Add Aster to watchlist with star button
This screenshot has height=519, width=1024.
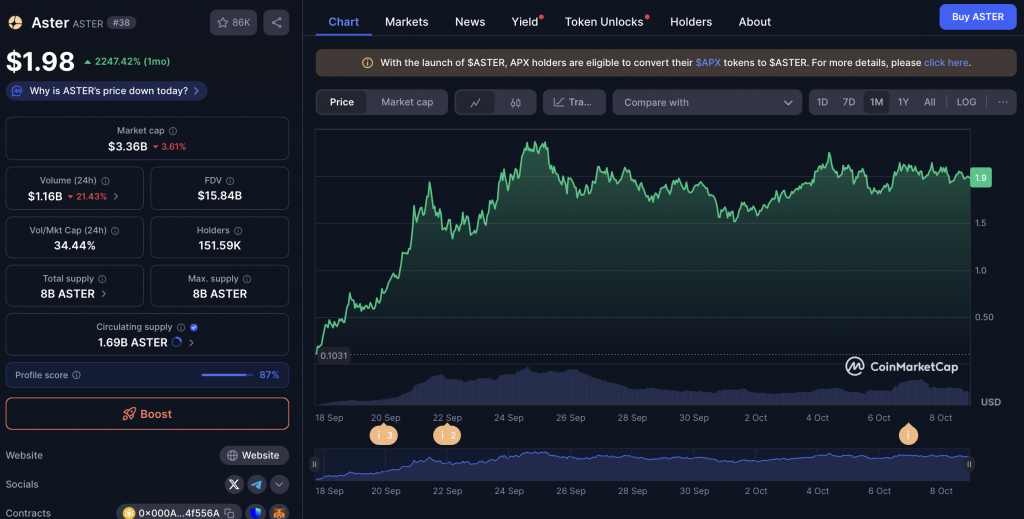(233, 22)
